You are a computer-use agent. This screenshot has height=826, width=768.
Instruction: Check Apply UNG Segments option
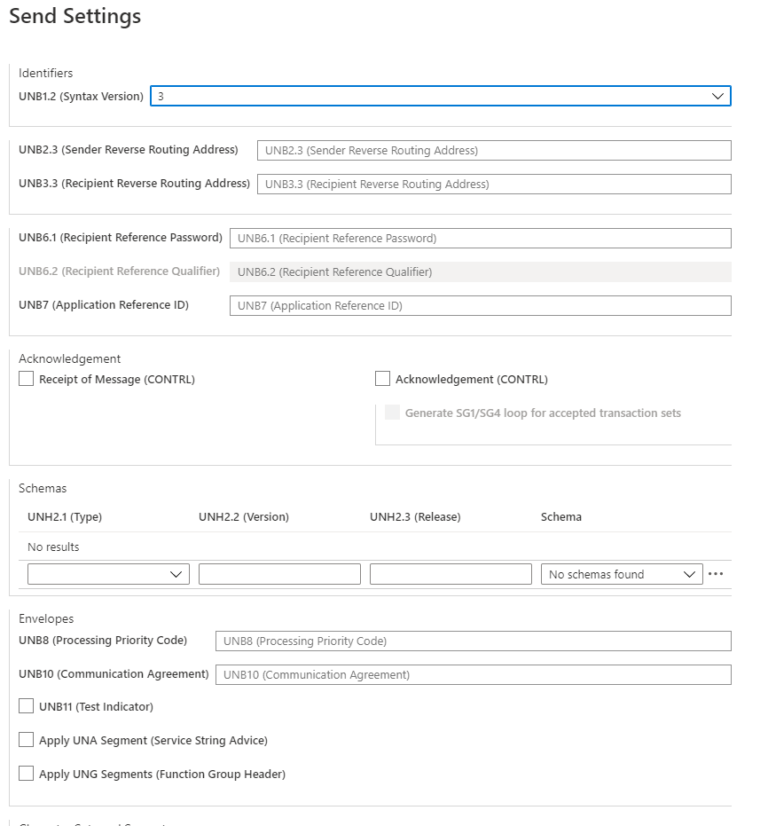(x=28, y=773)
